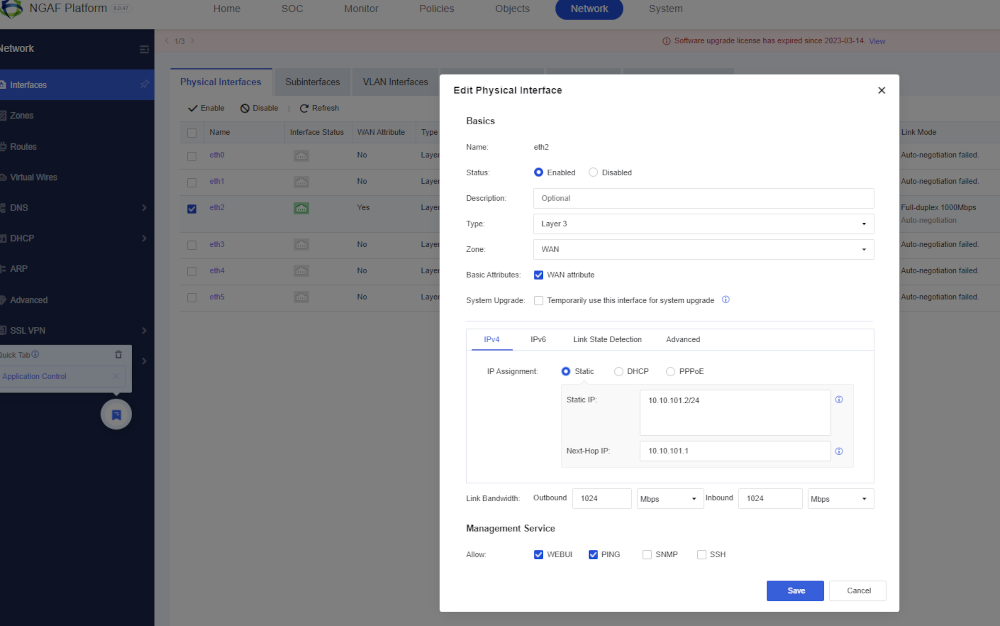Click the System Upgrade info icon
This screenshot has width=1000, height=626.
pyautogui.click(x=725, y=300)
